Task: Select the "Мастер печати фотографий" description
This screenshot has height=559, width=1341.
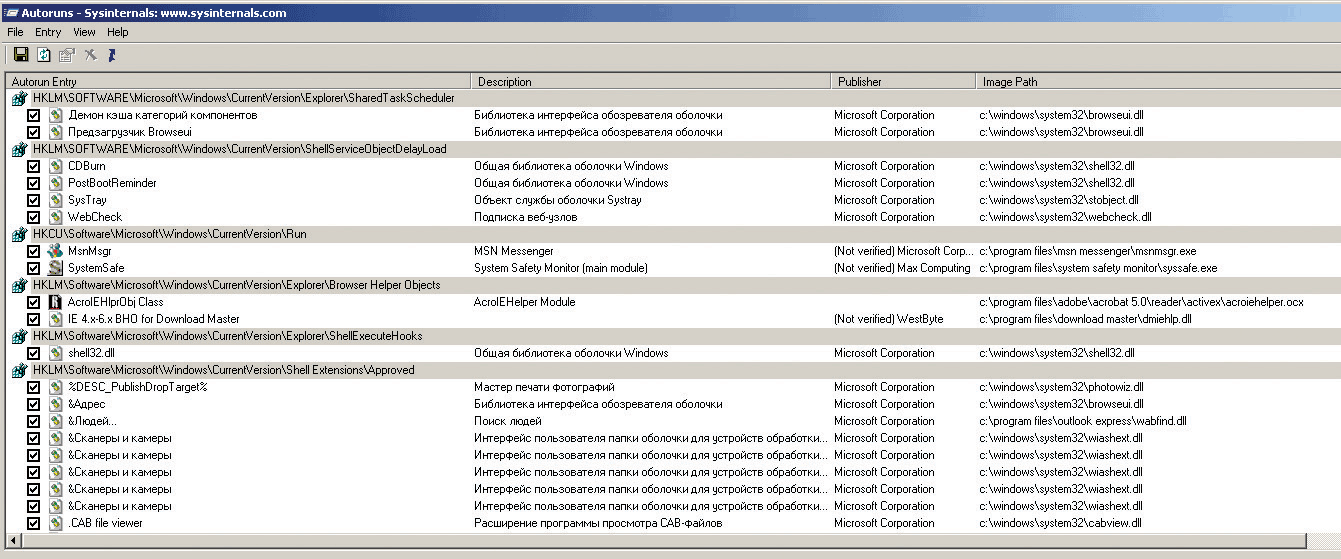Action: 544,387
